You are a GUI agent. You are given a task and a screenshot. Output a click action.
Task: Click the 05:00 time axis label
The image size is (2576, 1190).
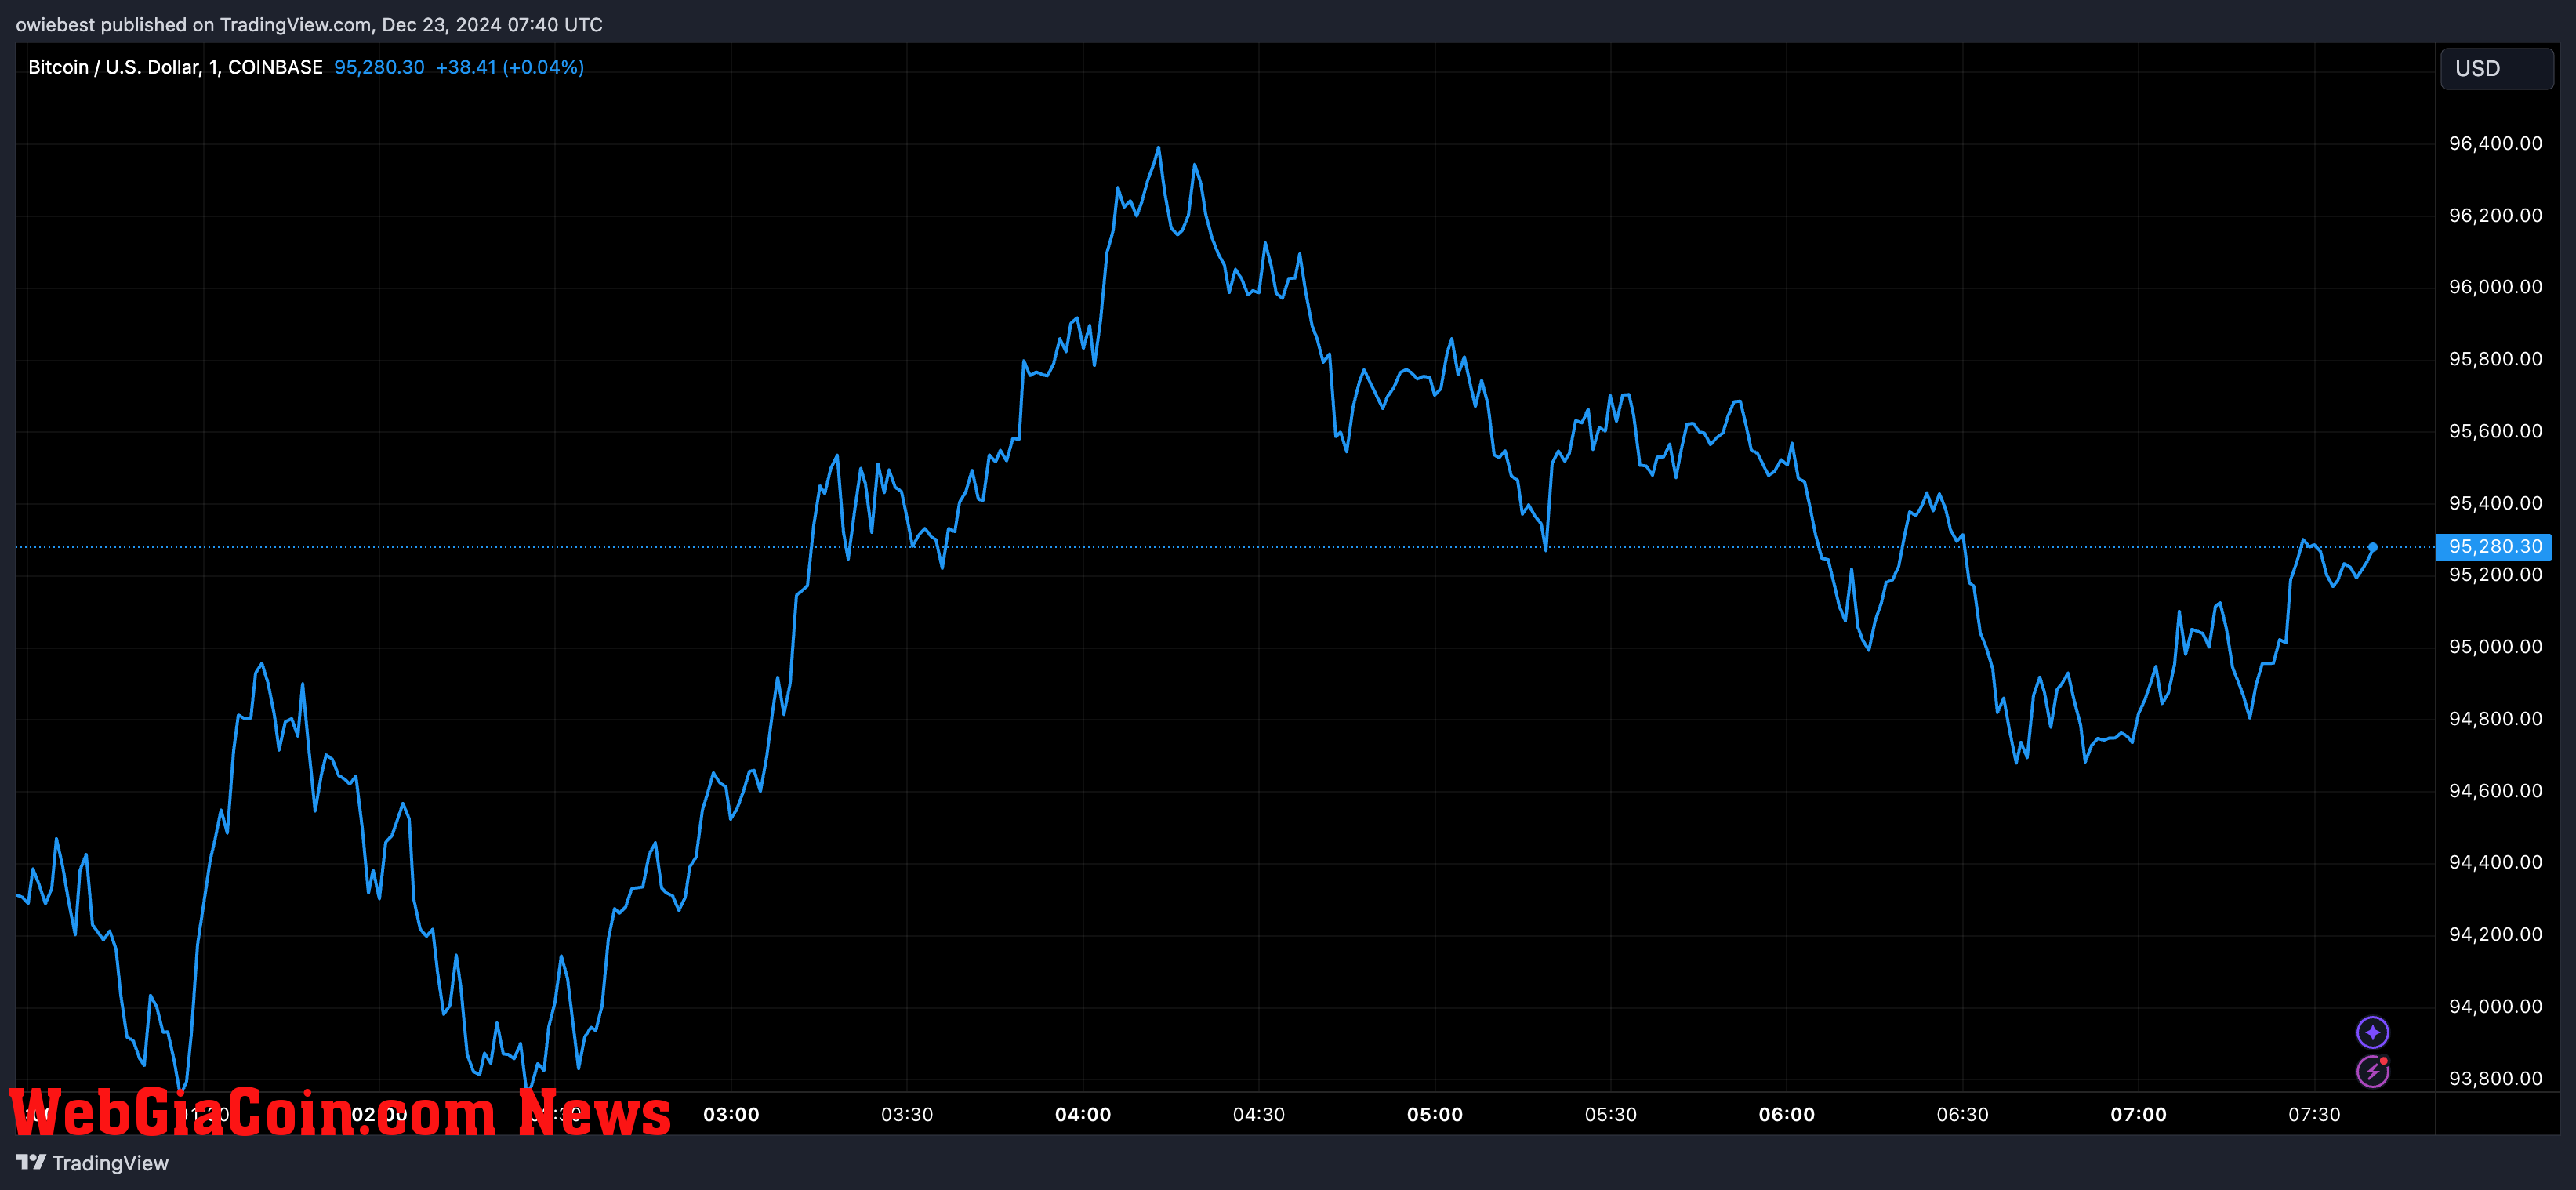pos(1435,1114)
